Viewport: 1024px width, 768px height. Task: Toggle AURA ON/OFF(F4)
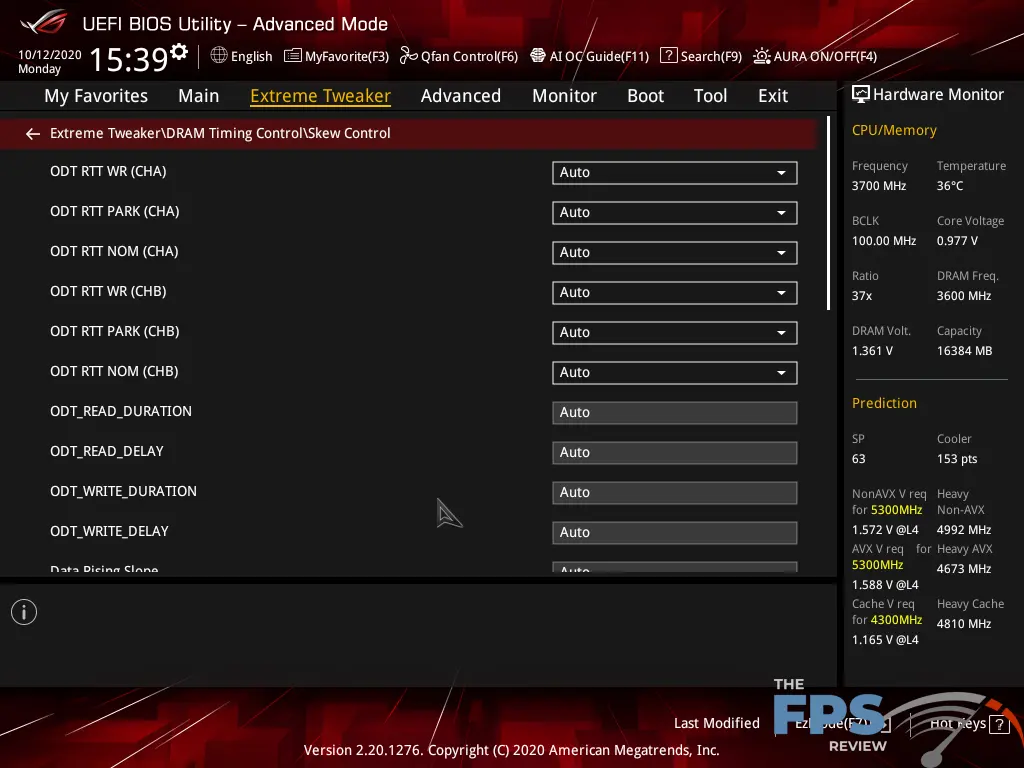[815, 56]
